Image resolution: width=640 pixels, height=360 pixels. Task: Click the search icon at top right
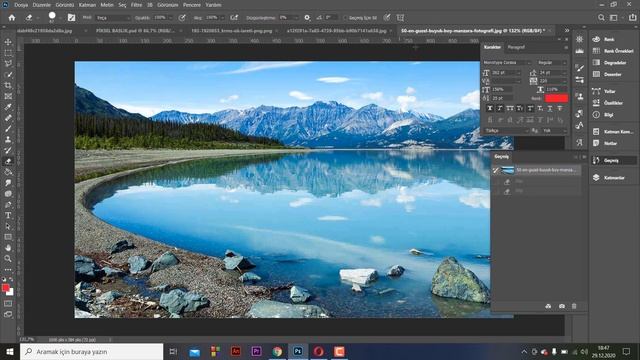point(601,18)
